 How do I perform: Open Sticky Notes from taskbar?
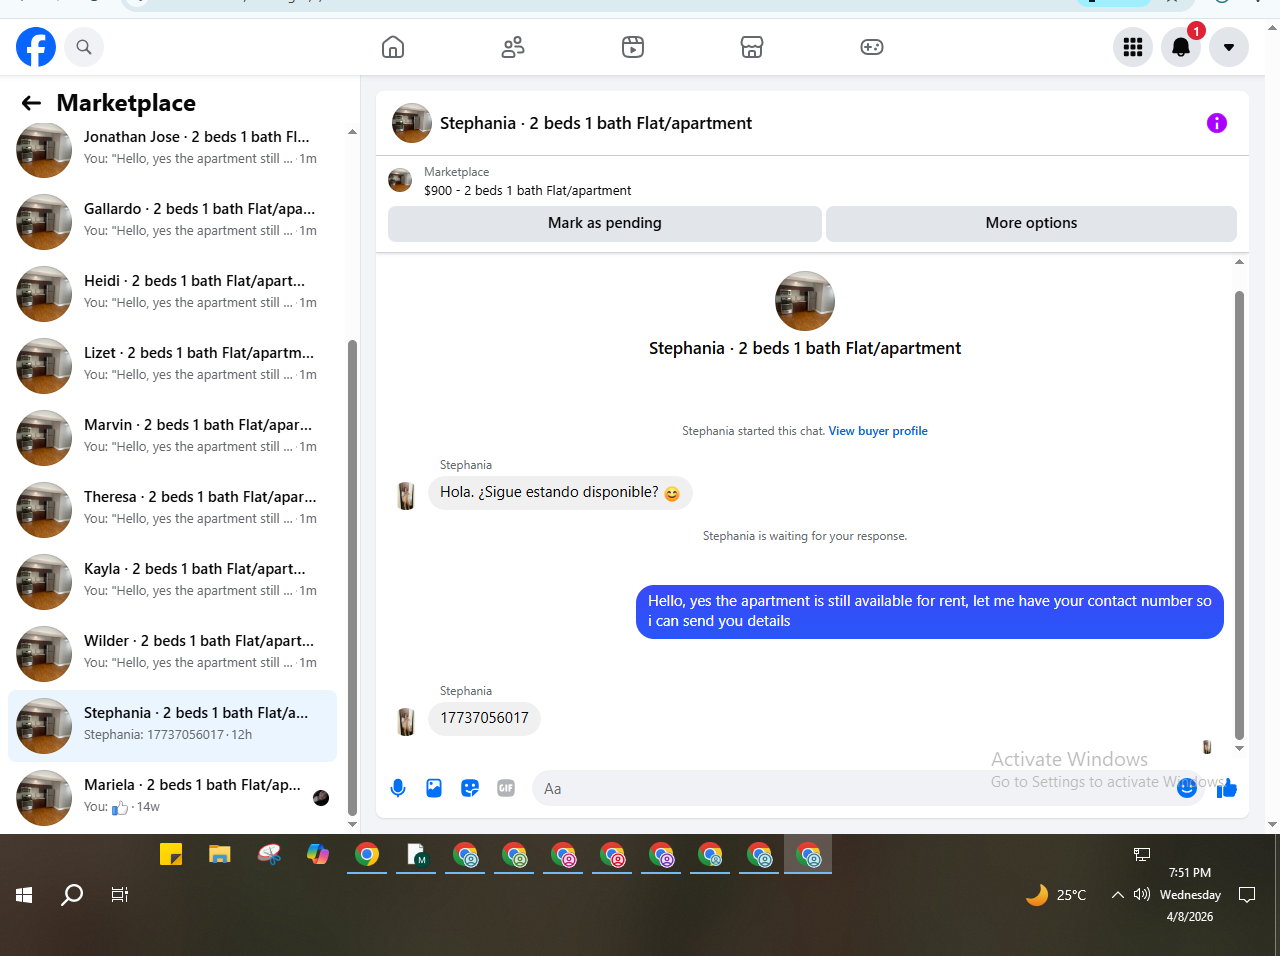171,854
